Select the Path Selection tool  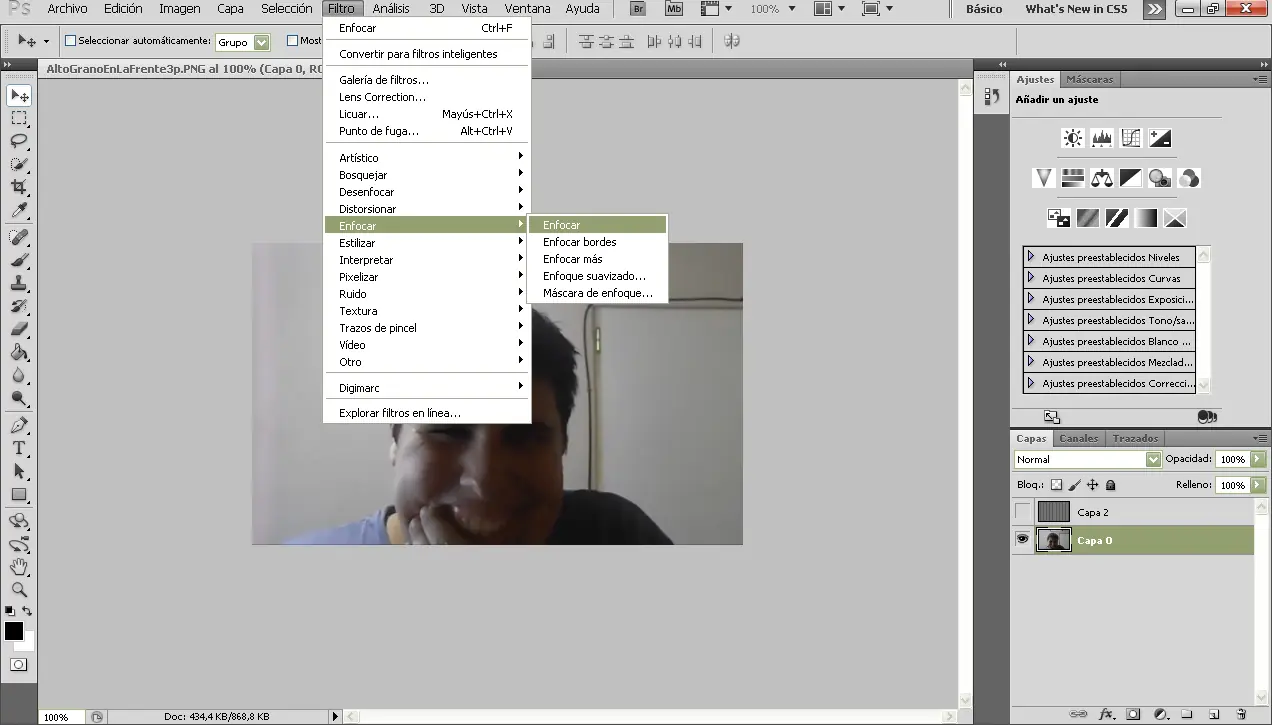tap(19, 471)
